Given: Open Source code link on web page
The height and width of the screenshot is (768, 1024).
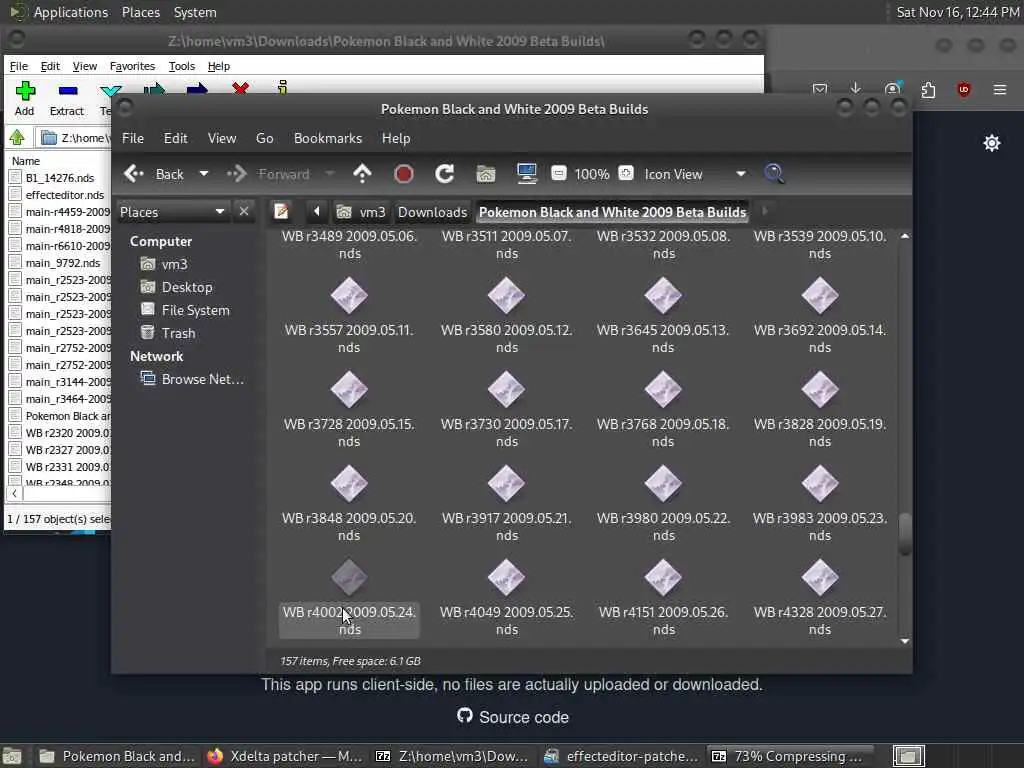Looking at the screenshot, I should (513, 717).
